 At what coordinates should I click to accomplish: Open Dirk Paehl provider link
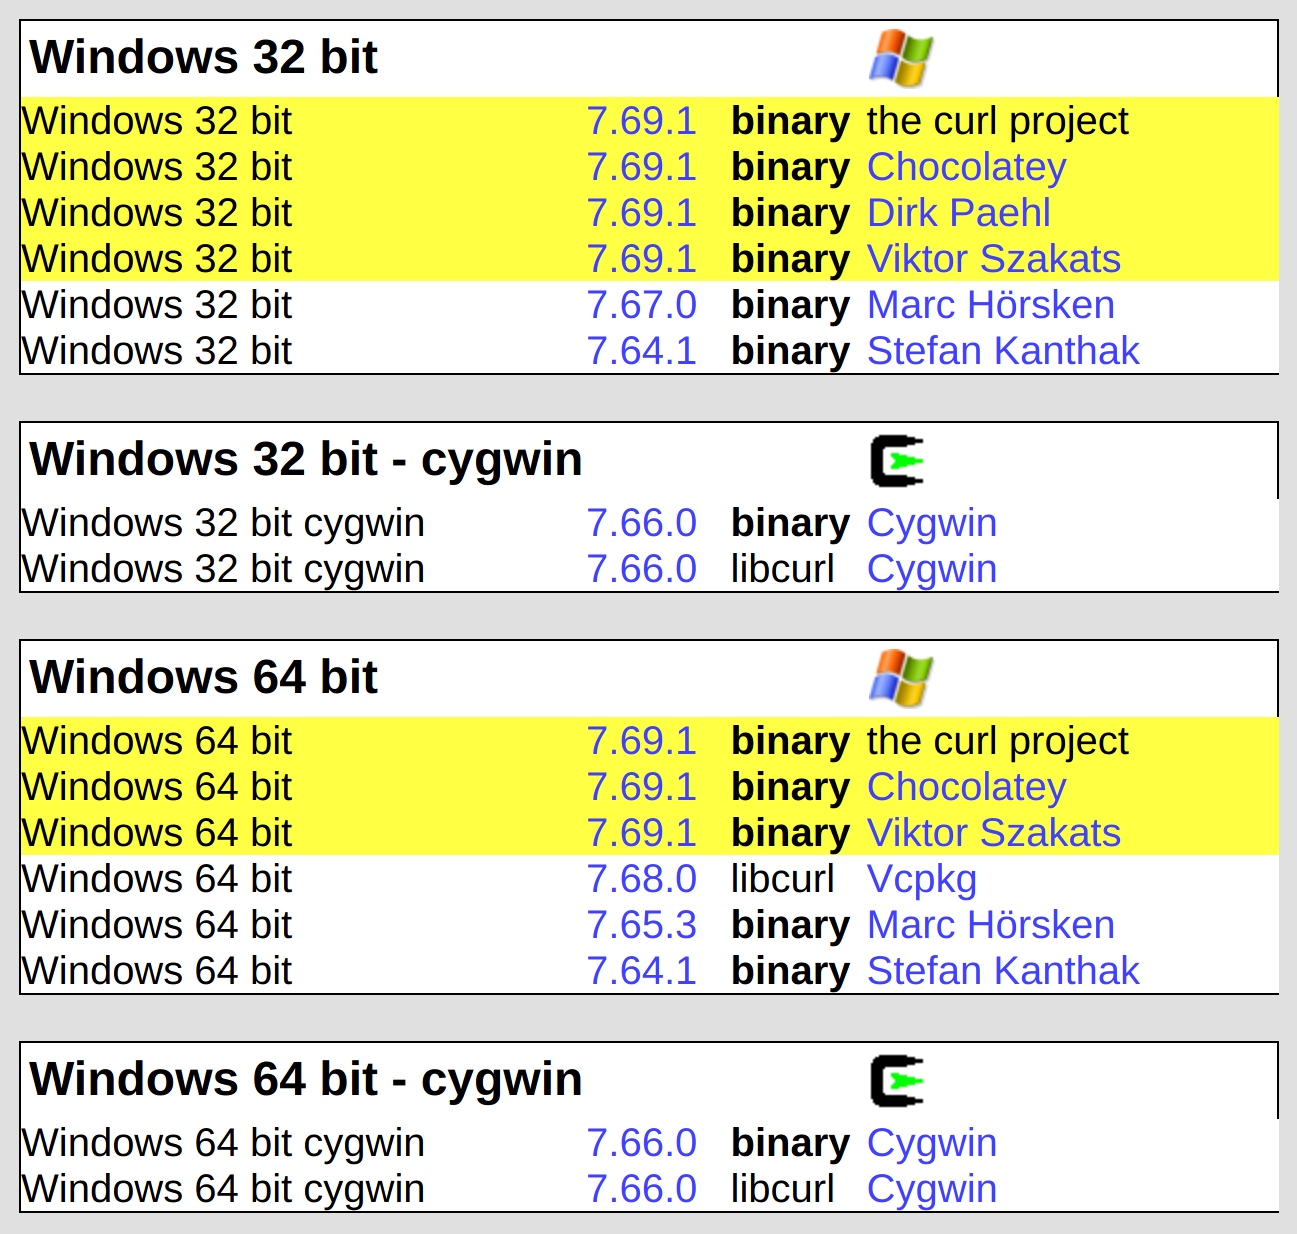[x=958, y=213]
